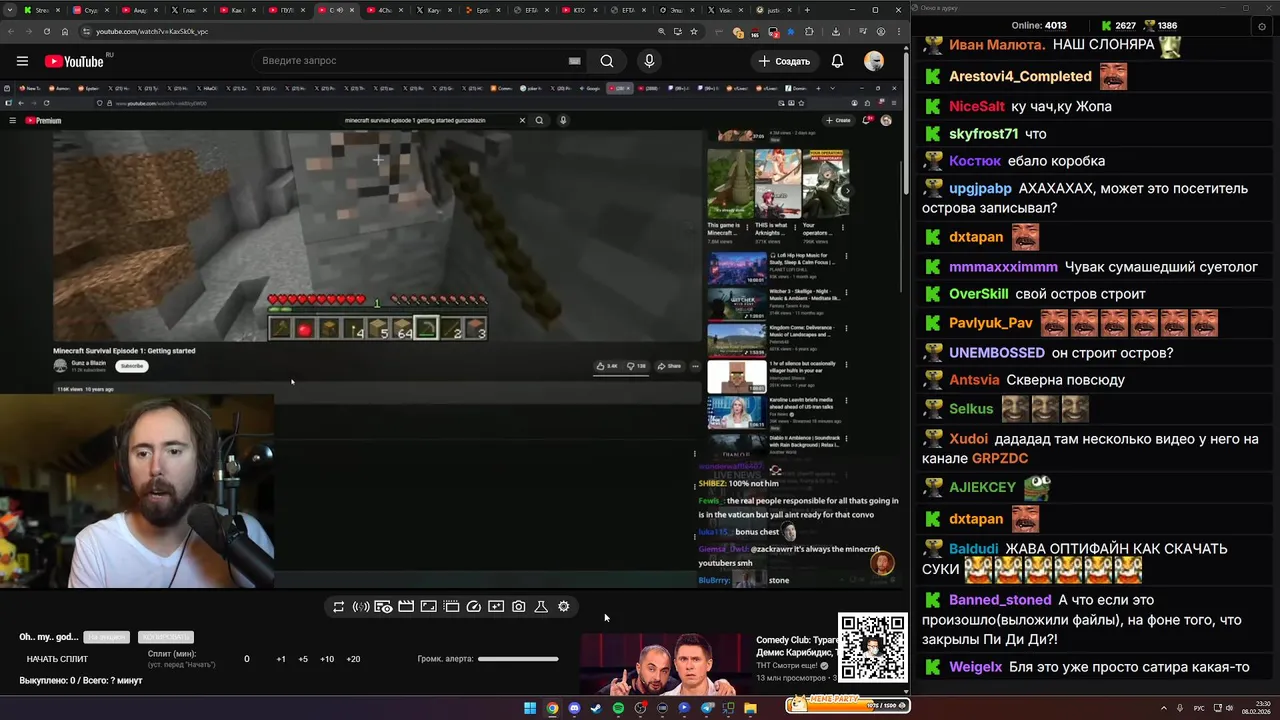Click the loop/repeat icon in player toolbar
The width and height of the screenshot is (1280, 720).
(x=338, y=607)
